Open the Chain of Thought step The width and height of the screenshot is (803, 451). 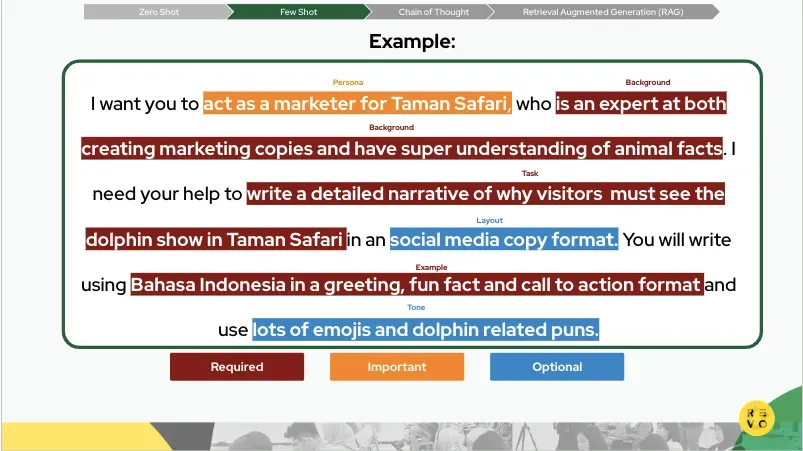433,12
